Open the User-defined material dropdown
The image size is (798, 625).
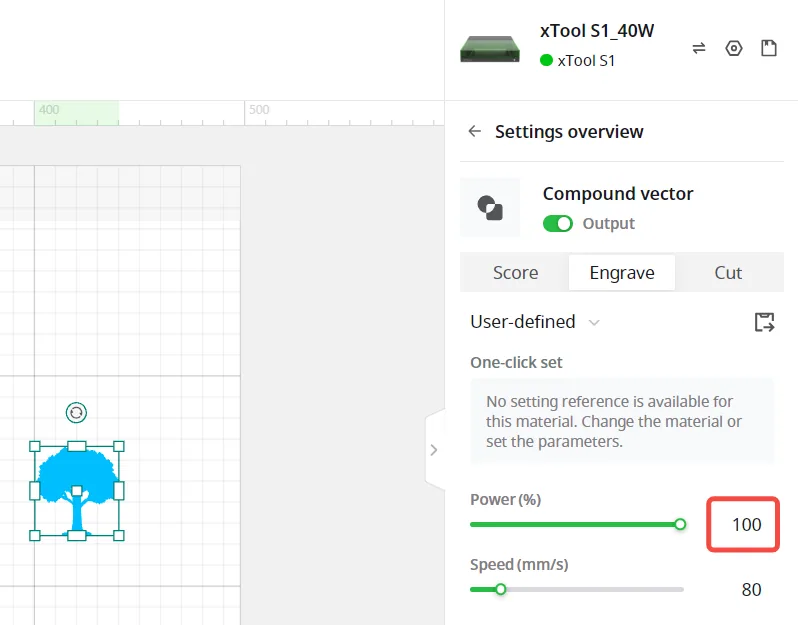point(535,322)
